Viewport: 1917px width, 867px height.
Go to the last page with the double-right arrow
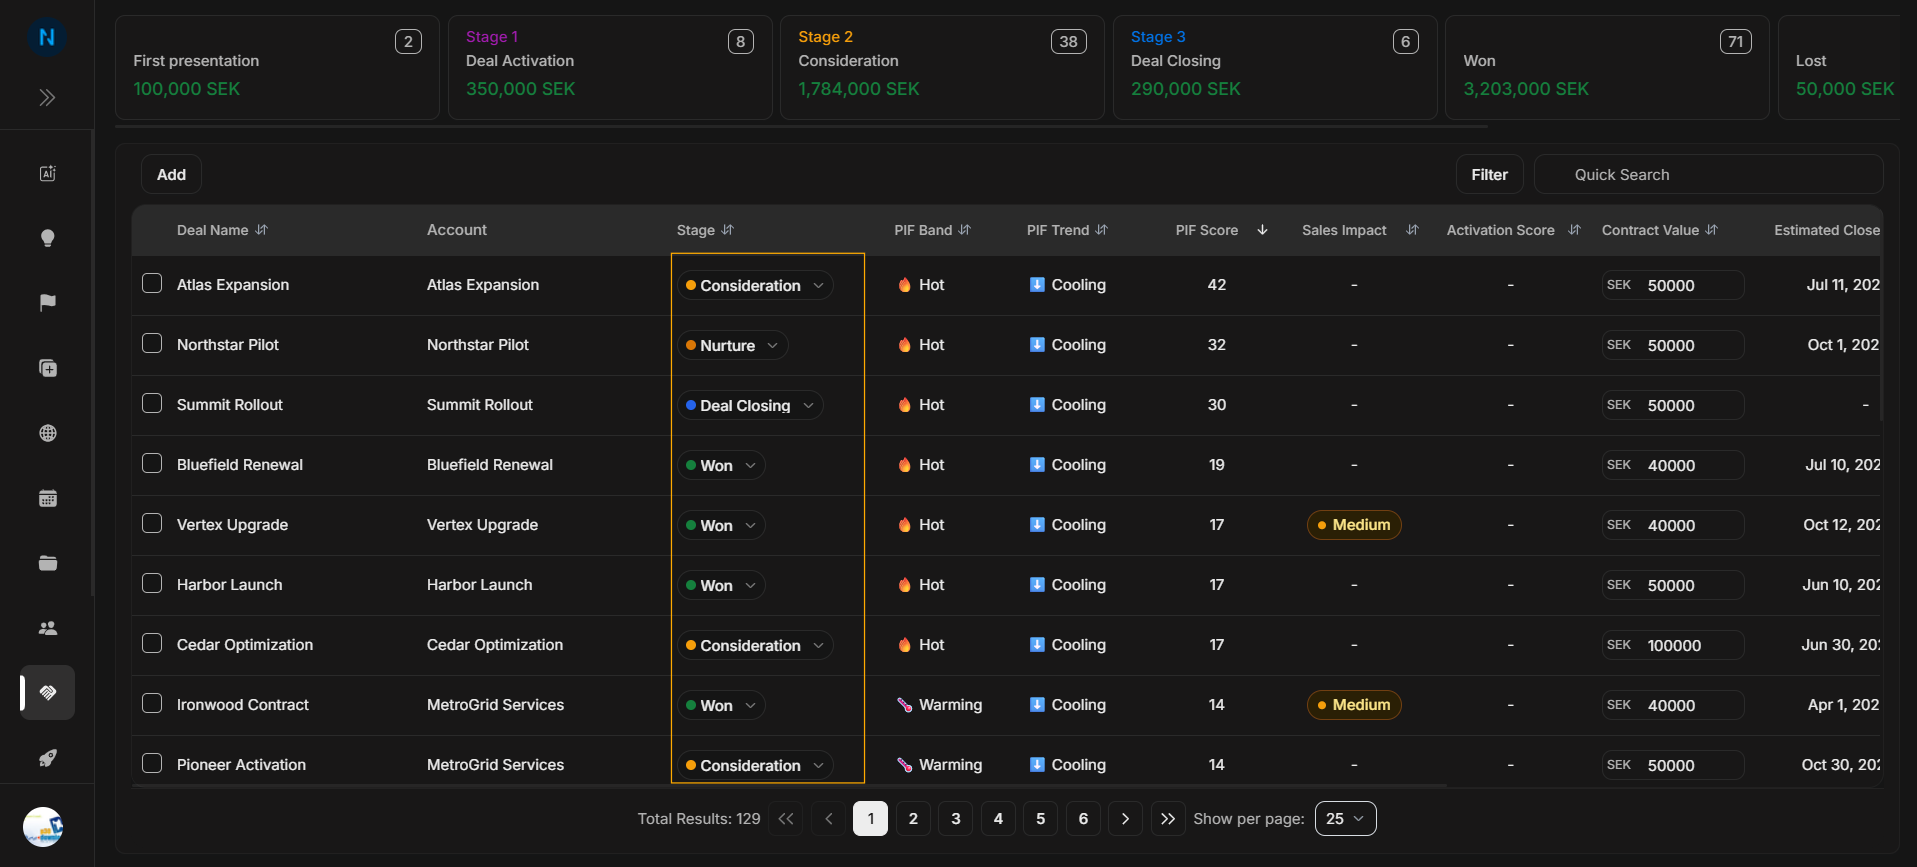click(1168, 819)
